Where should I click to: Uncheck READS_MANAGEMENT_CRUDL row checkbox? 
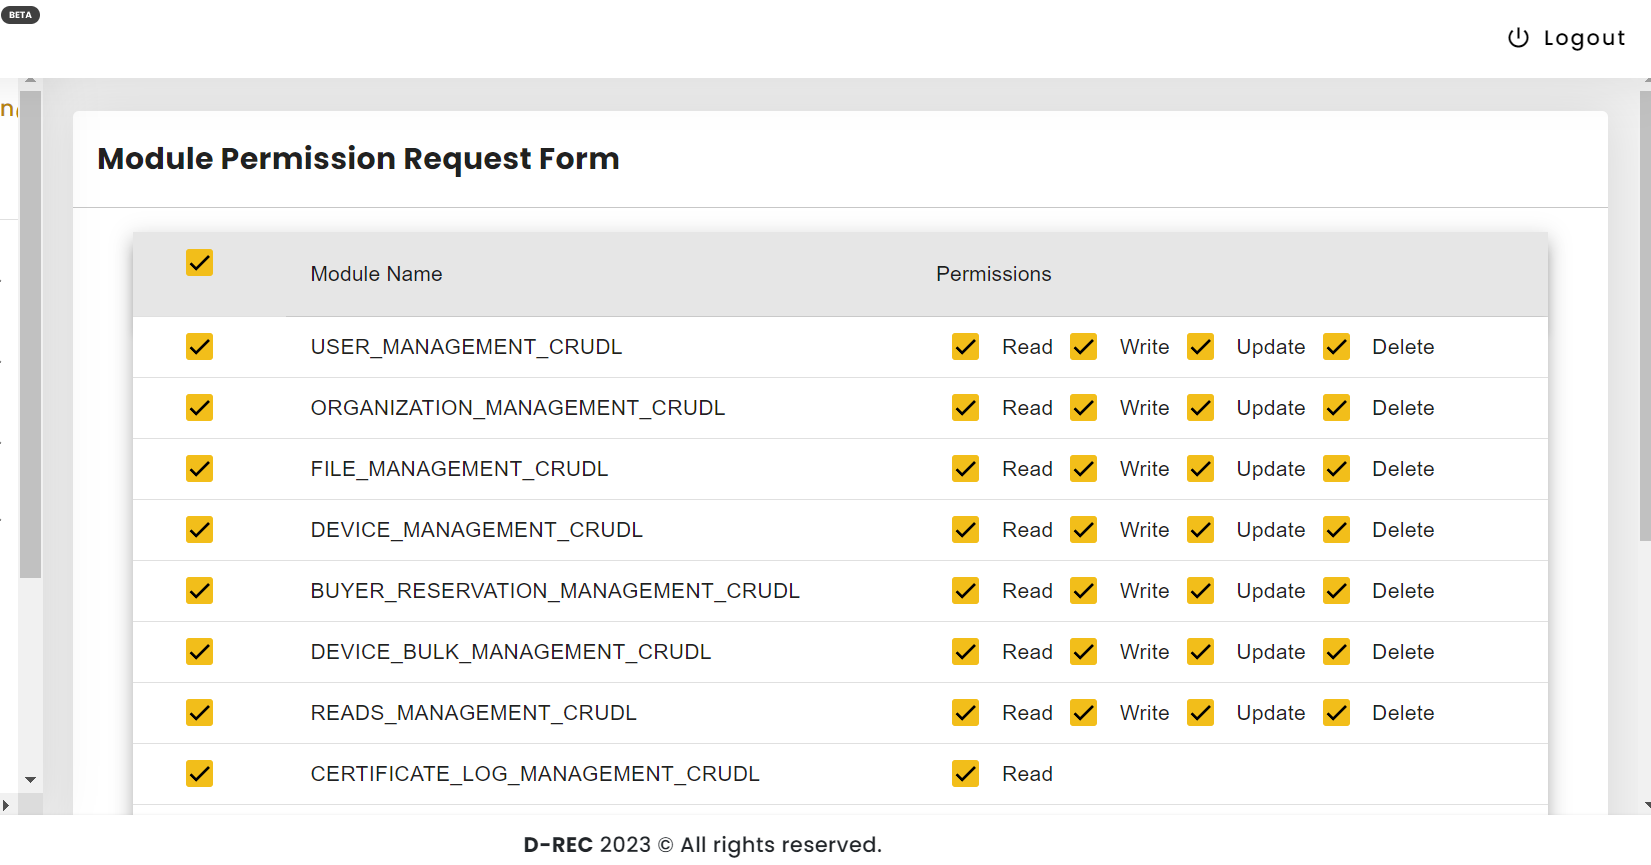click(199, 713)
